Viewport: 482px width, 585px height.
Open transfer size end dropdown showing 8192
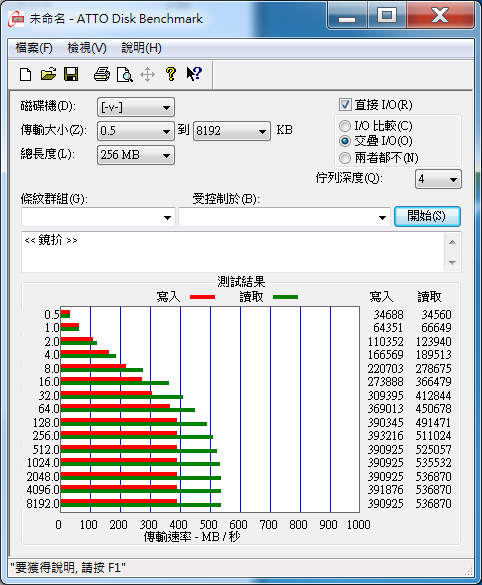[232, 131]
